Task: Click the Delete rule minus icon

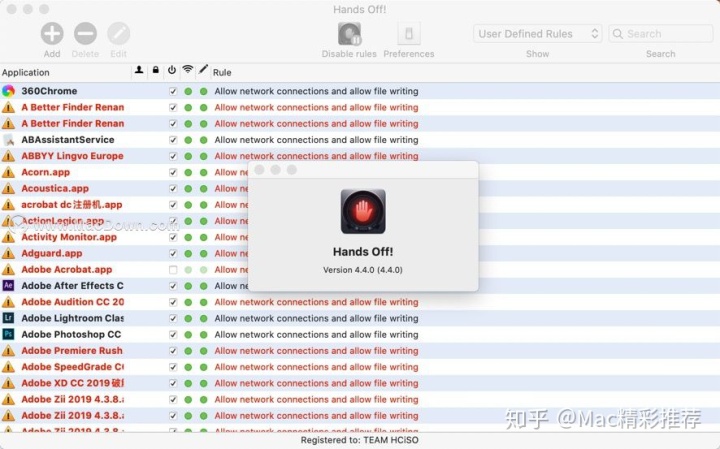Action: click(85, 34)
